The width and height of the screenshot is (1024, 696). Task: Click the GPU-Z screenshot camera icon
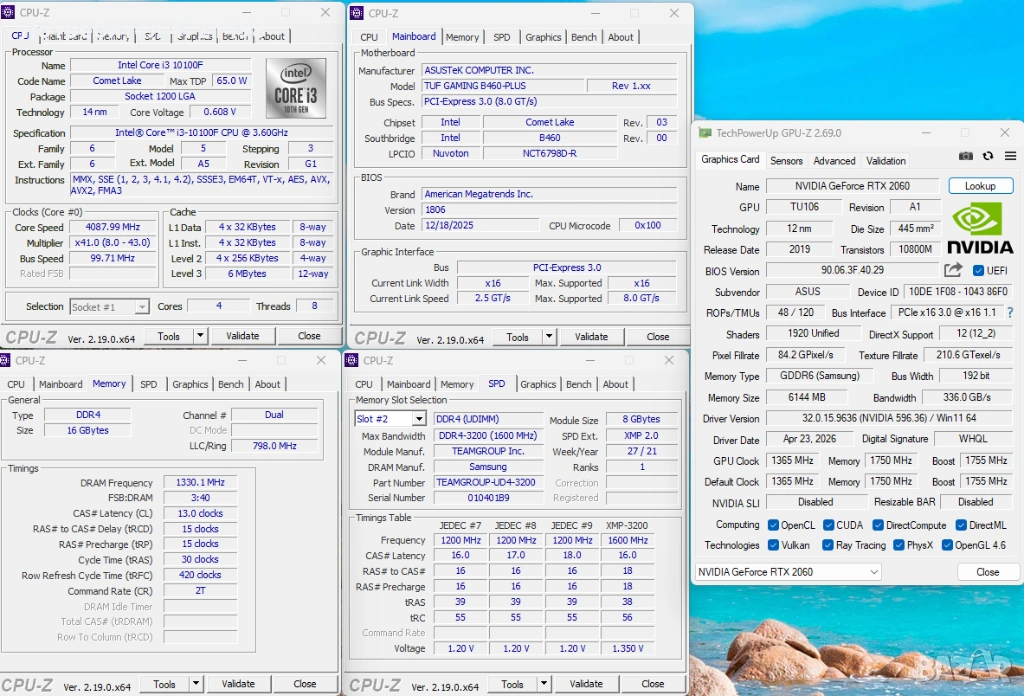point(965,156)
